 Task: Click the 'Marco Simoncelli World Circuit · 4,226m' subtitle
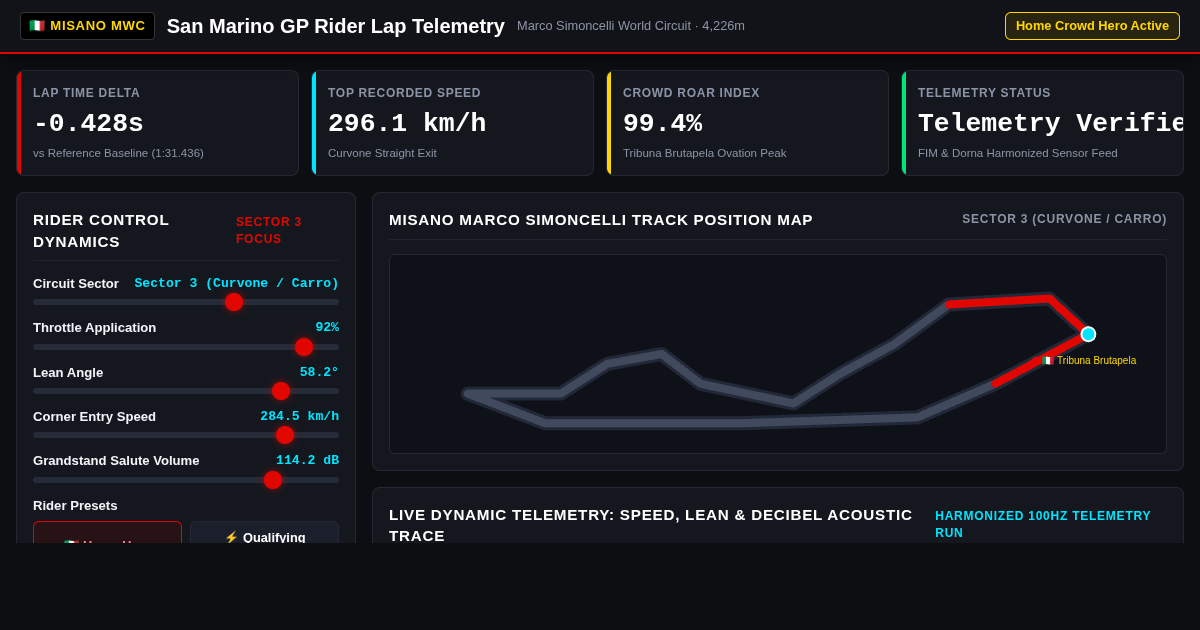point(631,26)
